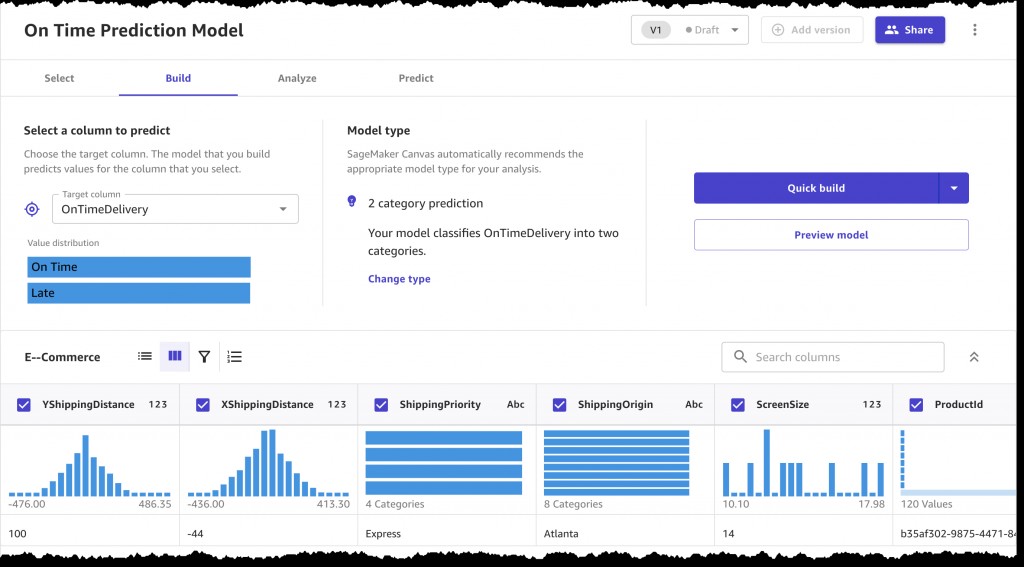Image resolution: width=1024 pixels, height=567 pixels.
Task: Uncheck the XShippingDistance column checkbox
Action: pyautogui.click(x=202, y=405)
